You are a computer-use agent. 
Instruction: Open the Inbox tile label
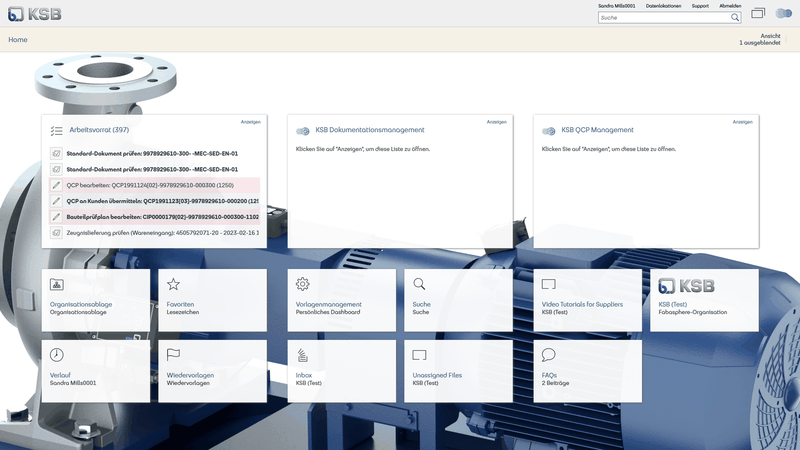pos(304,375)
